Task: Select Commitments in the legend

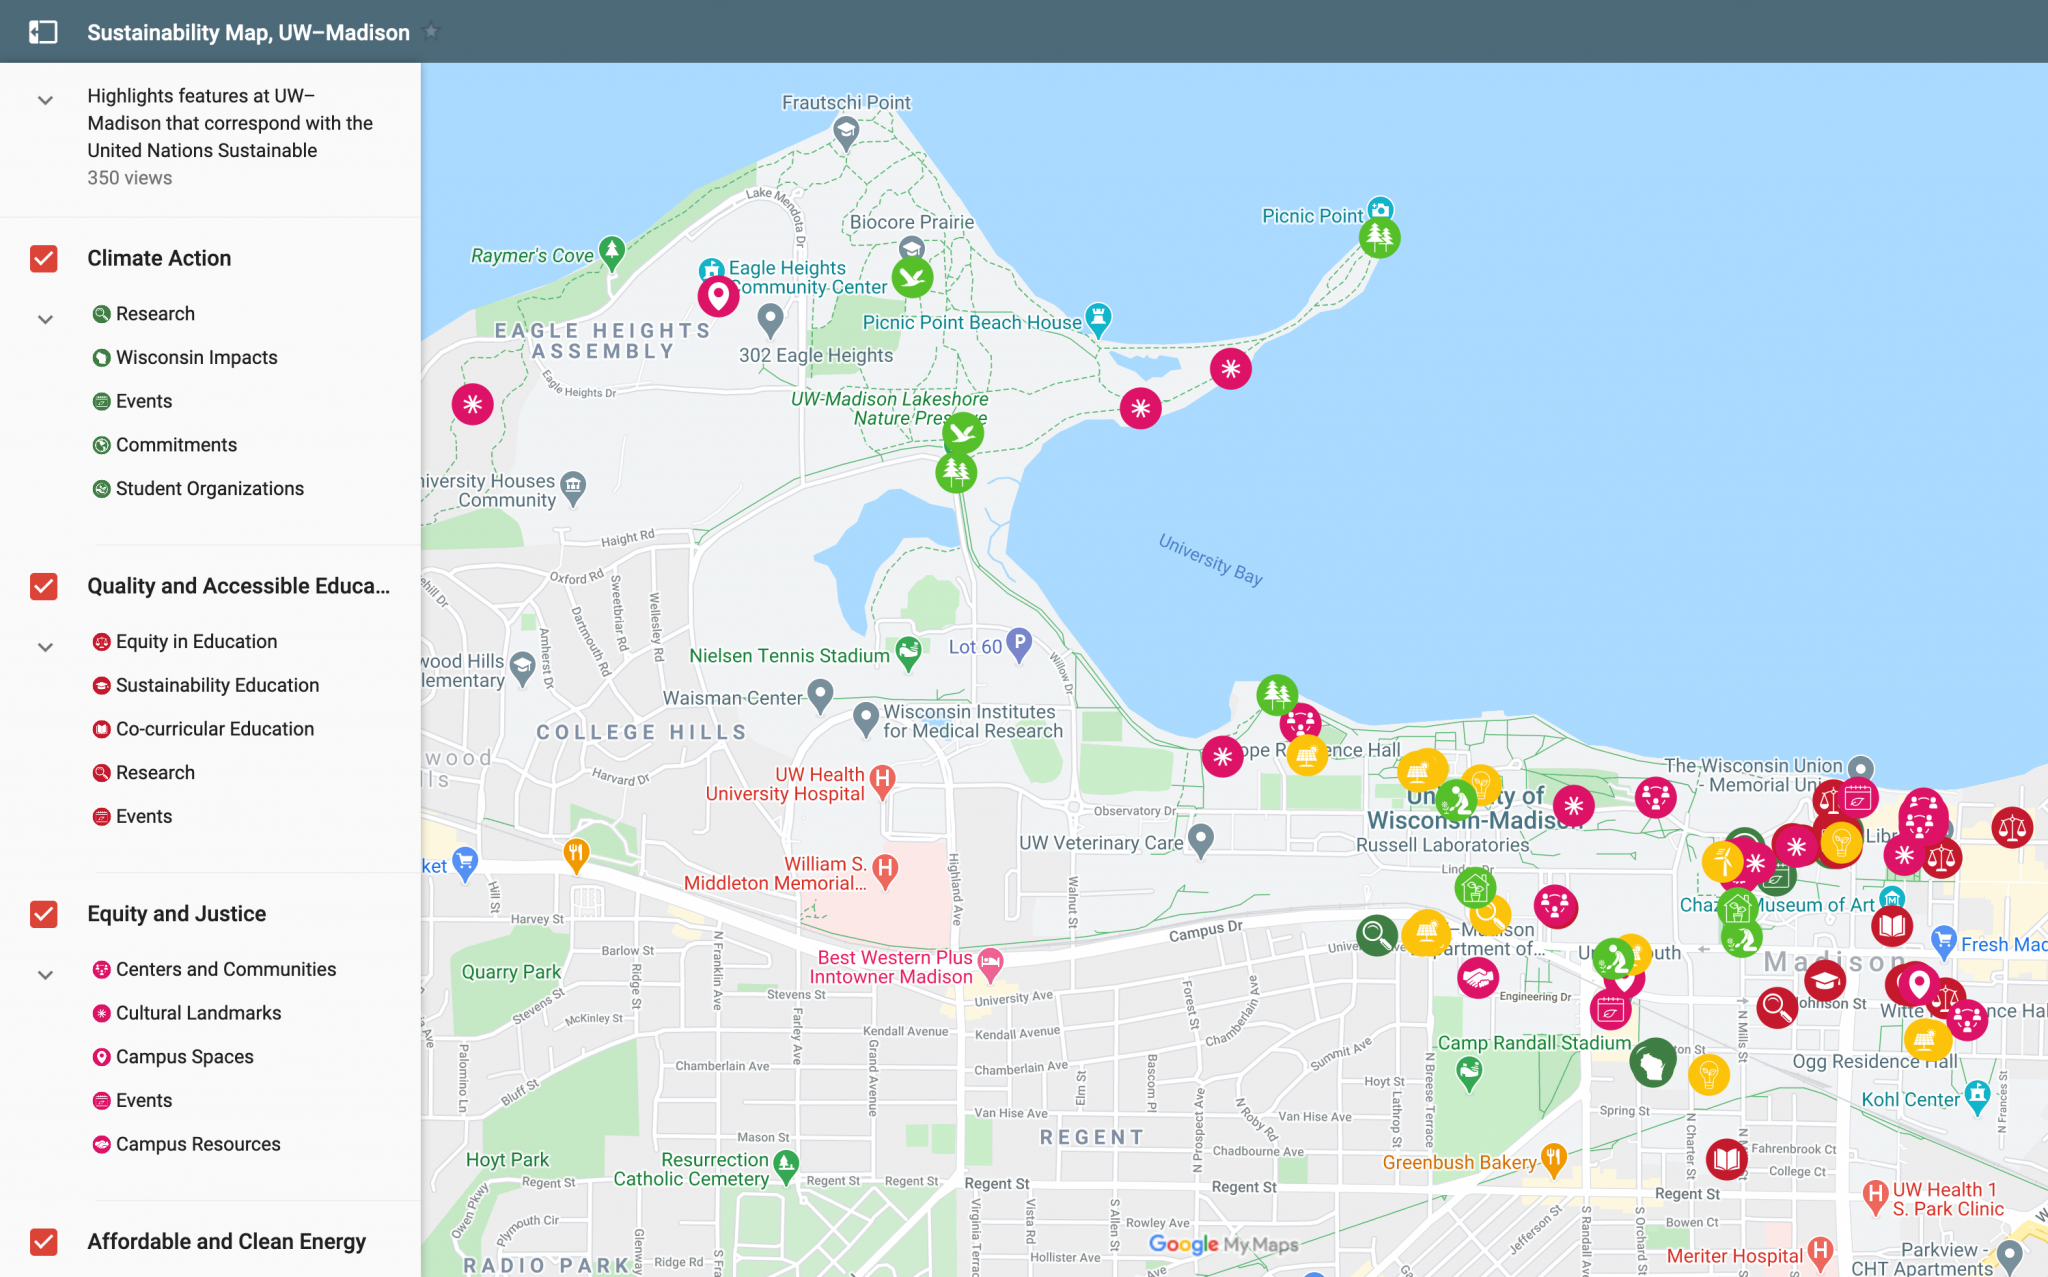Action: (166, 445)
